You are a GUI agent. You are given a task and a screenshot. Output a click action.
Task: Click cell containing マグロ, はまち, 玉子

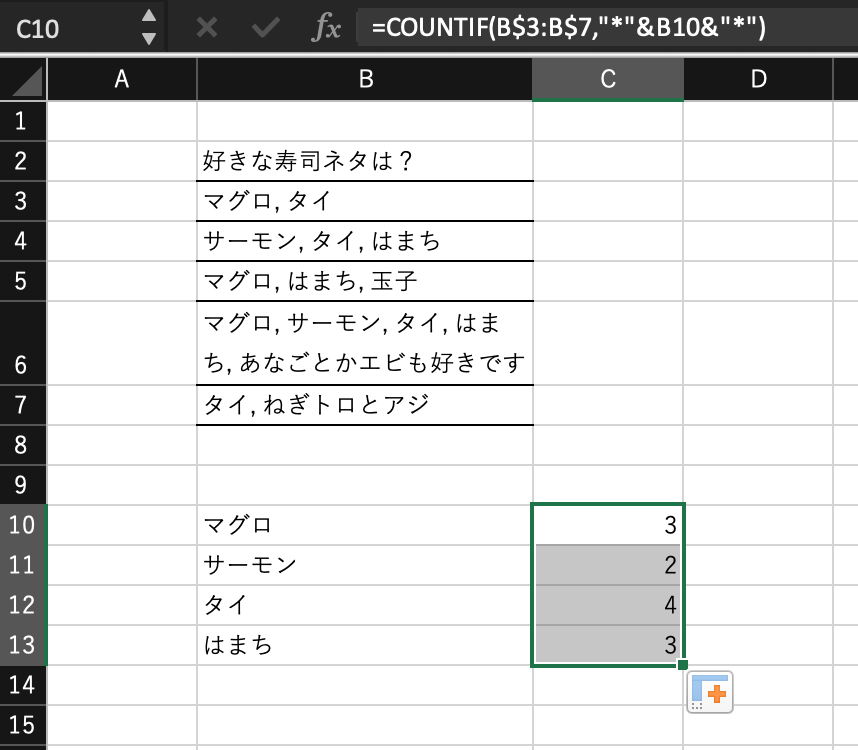point(365,281)
